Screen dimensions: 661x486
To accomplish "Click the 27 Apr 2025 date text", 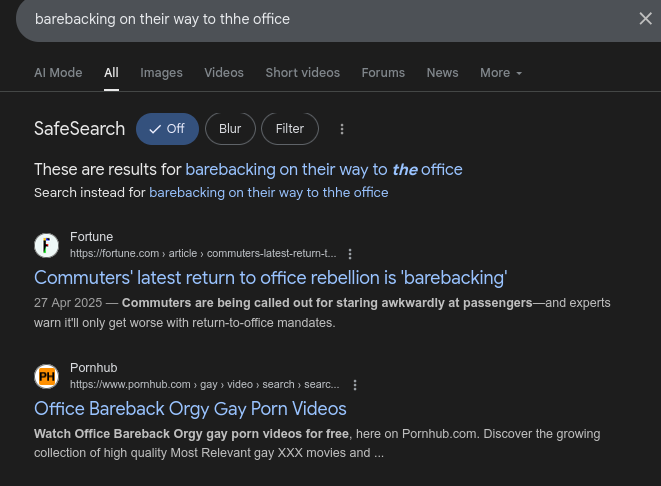I will [68, 303].
